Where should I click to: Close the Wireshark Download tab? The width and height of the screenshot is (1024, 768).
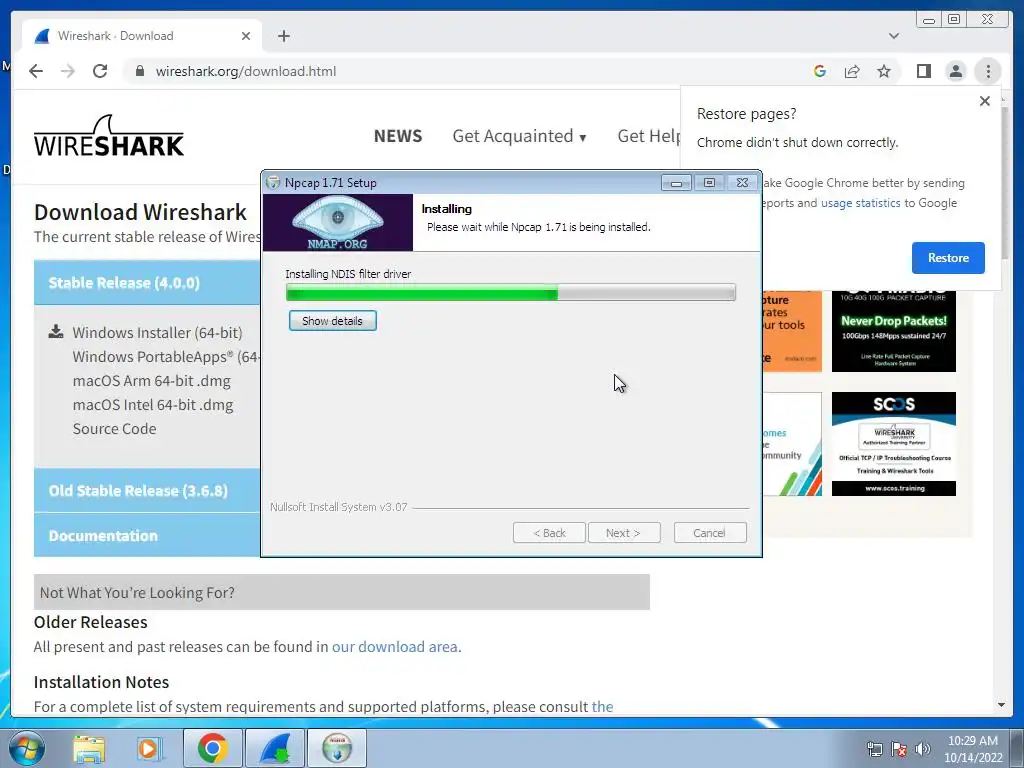246,36
